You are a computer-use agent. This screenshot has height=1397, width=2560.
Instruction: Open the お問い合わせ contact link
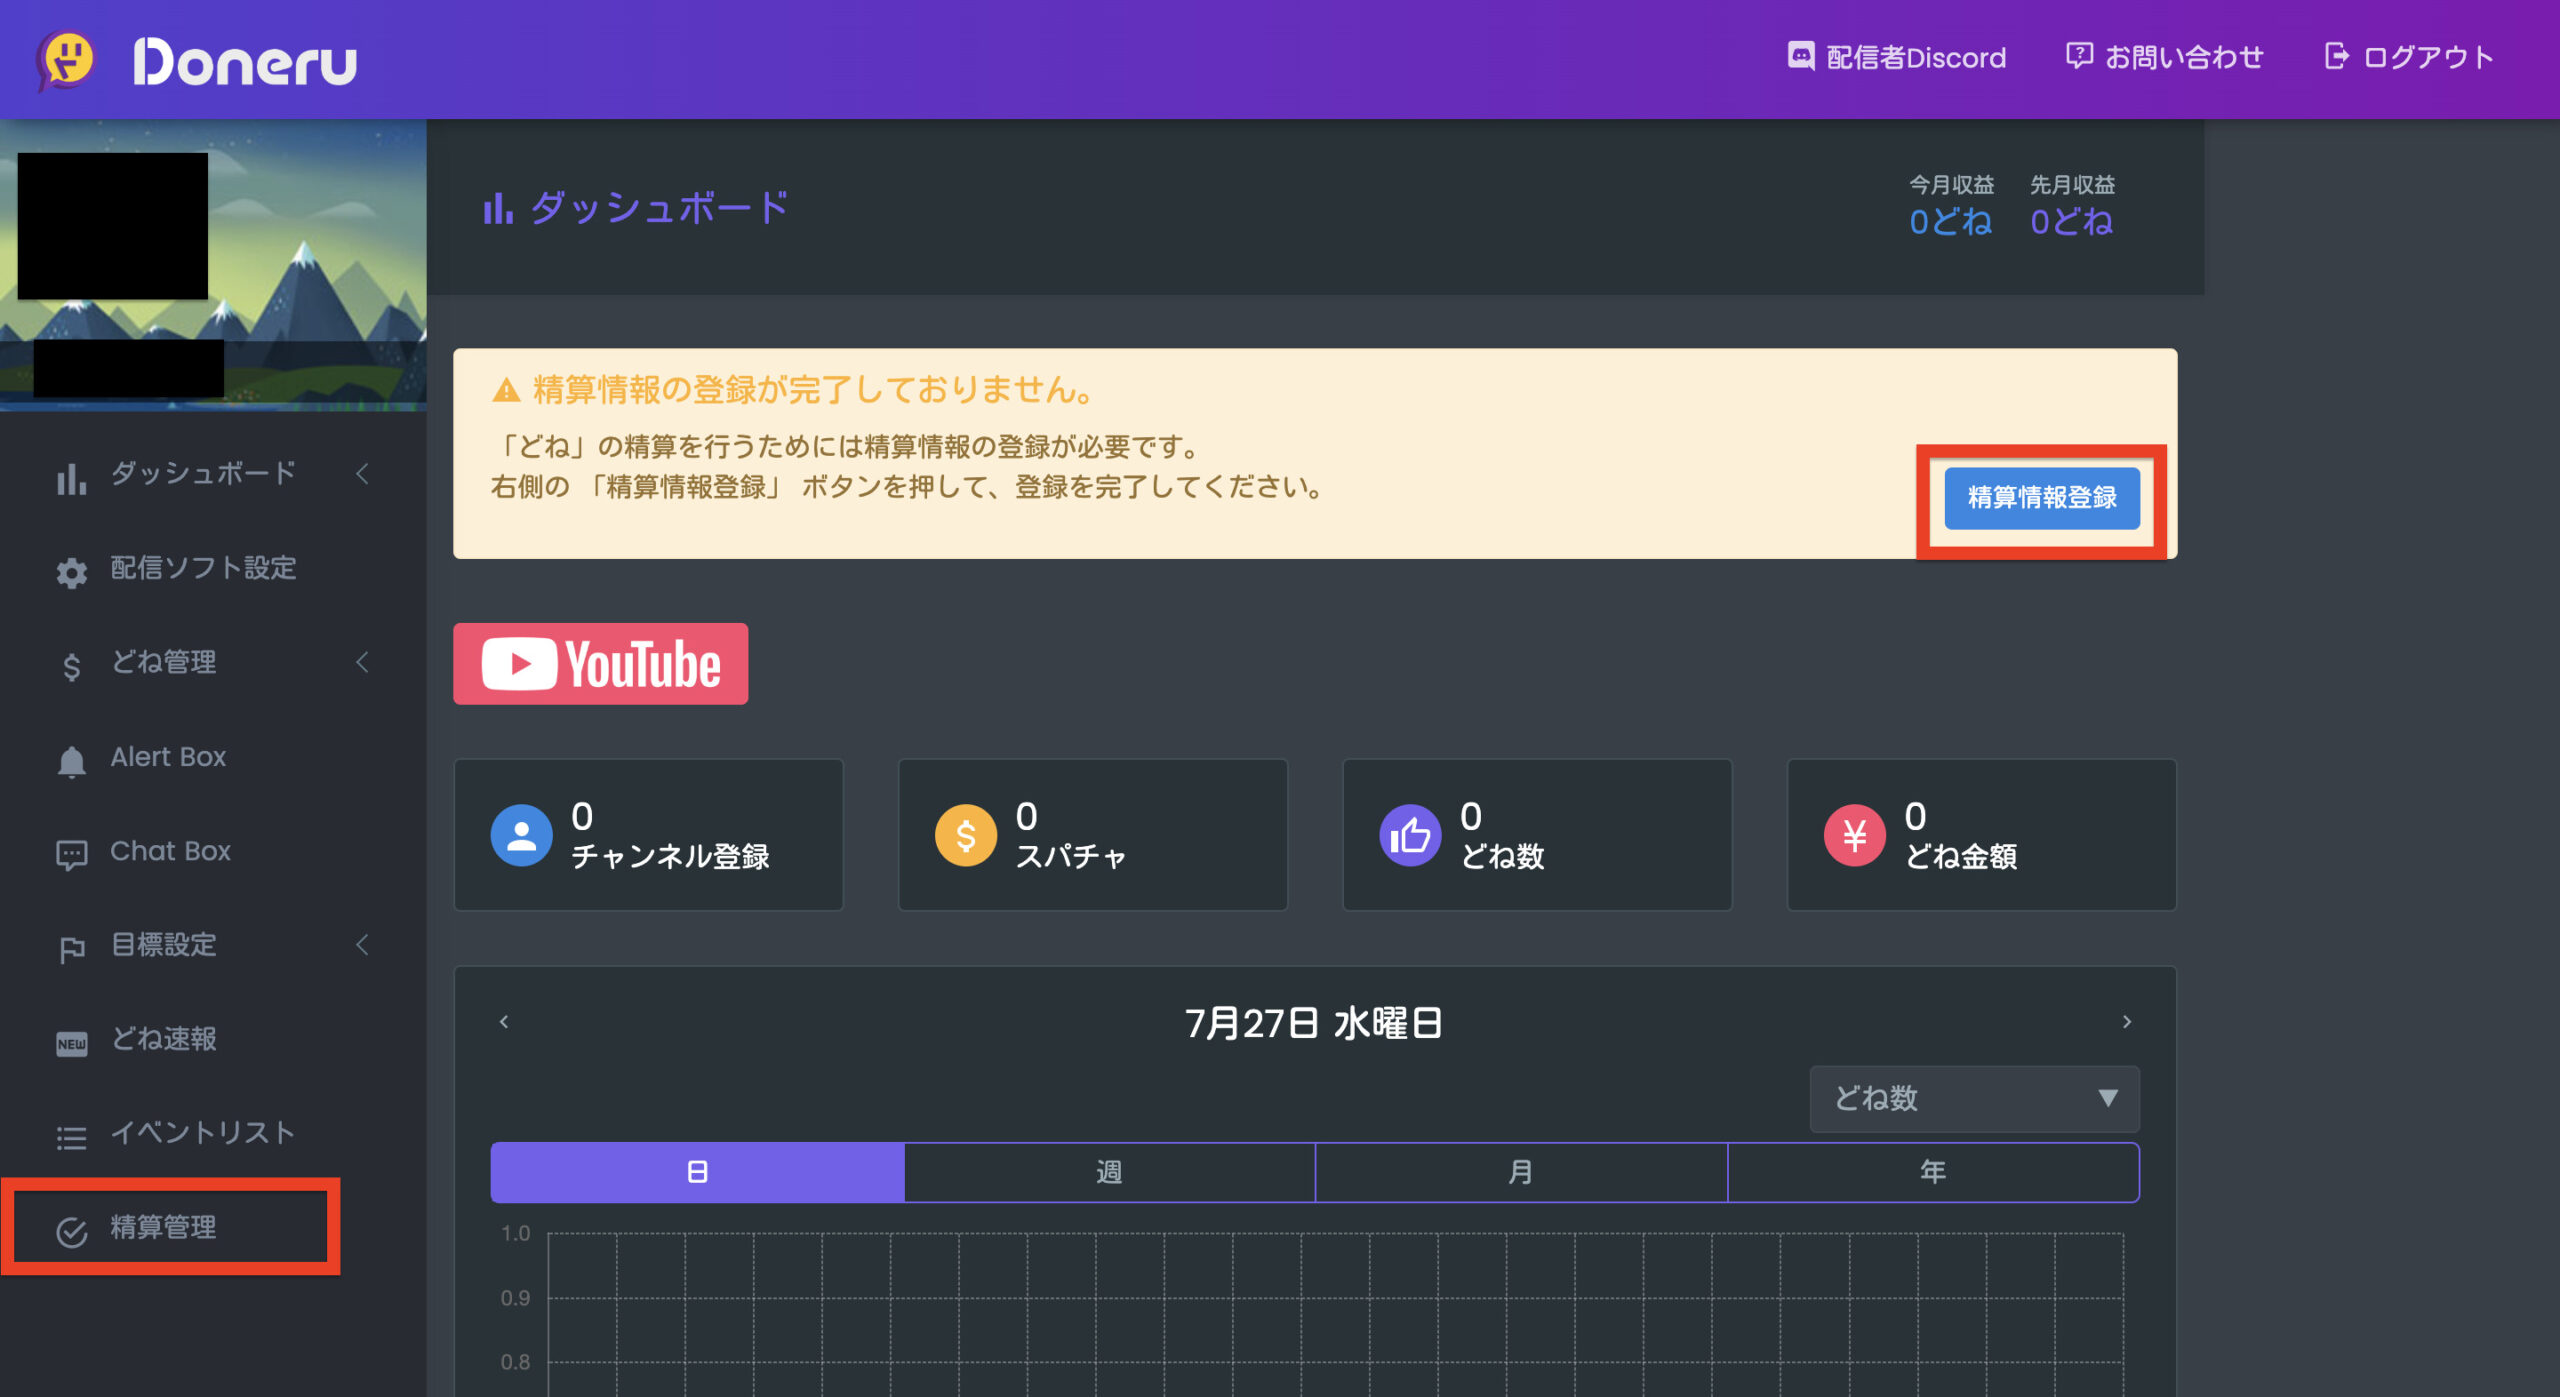2184,57
